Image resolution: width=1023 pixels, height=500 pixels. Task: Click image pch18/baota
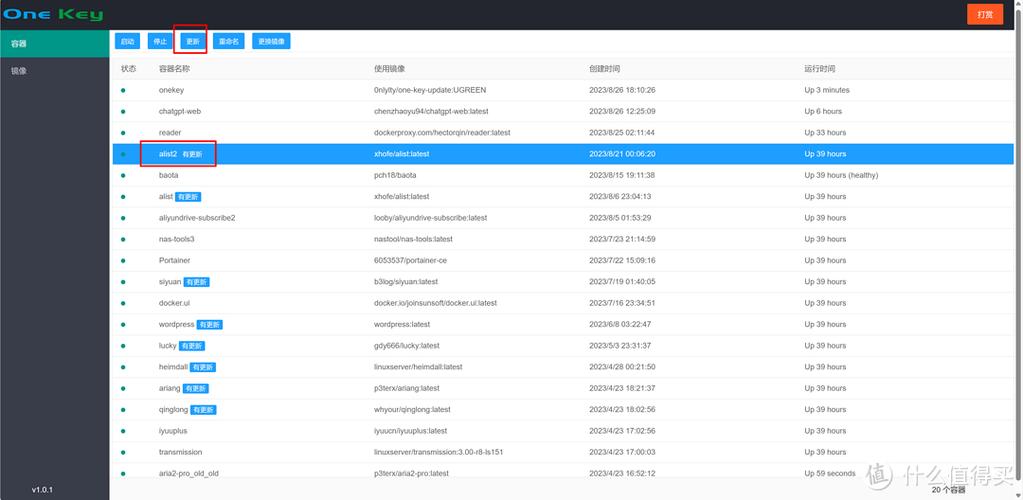[x=395, y=176]
